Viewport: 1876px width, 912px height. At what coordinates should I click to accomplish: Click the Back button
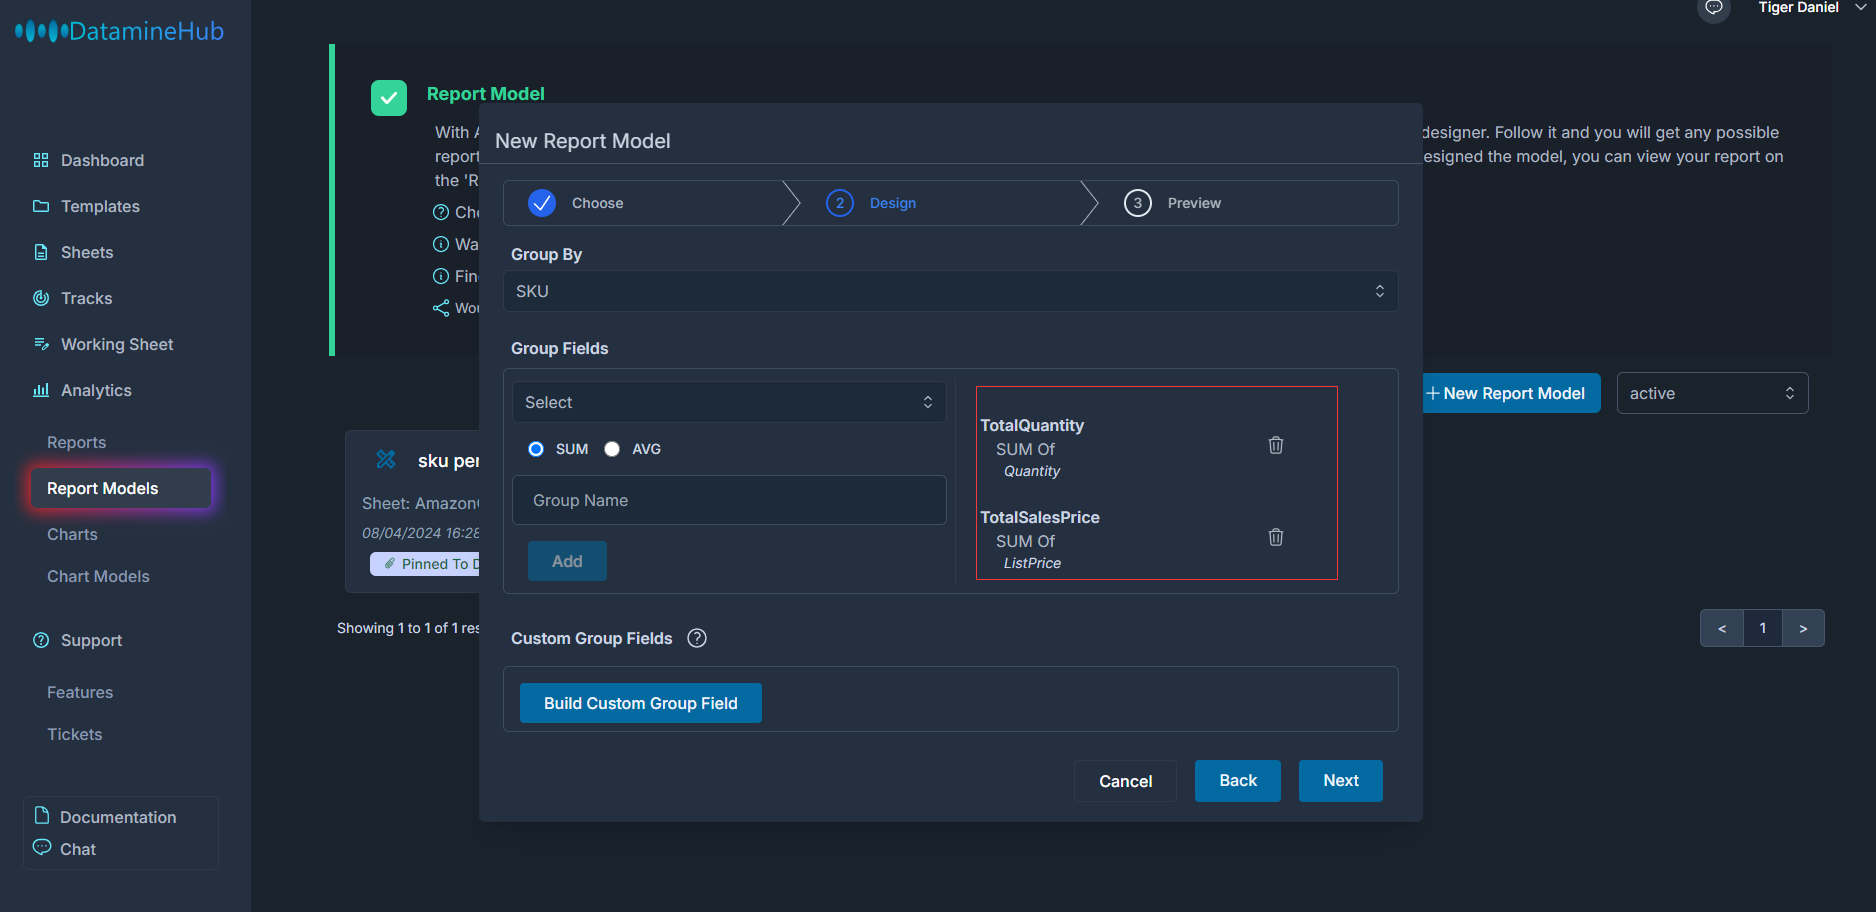(x=1238, y=781)
